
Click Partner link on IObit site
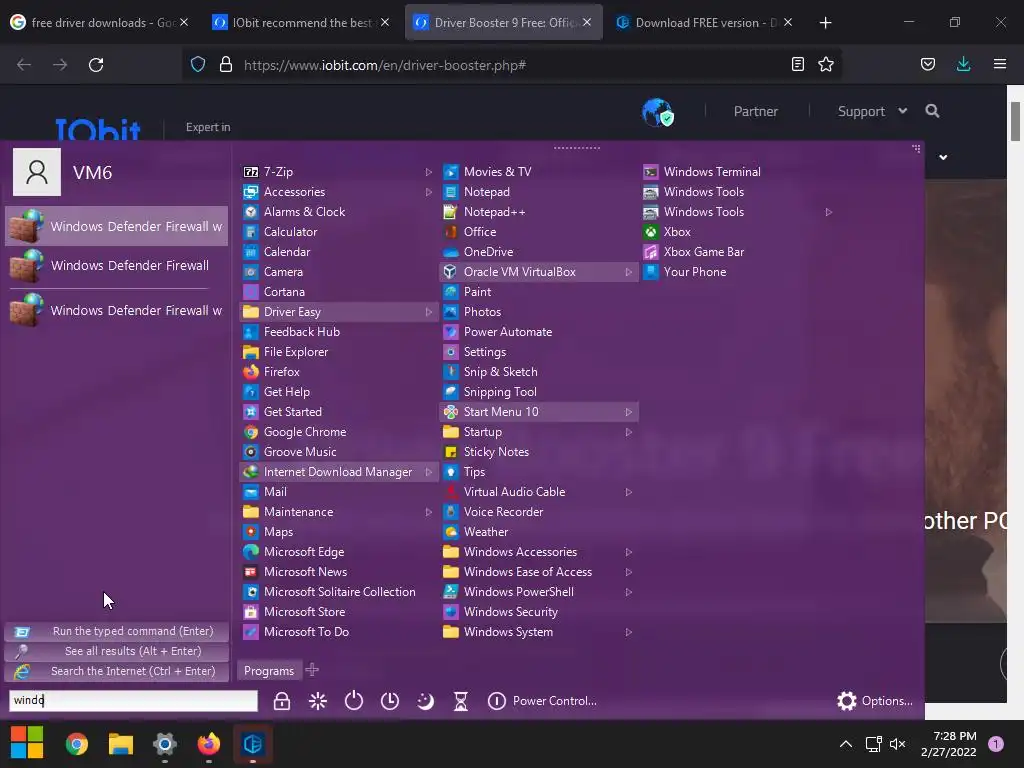pos(756,111)
